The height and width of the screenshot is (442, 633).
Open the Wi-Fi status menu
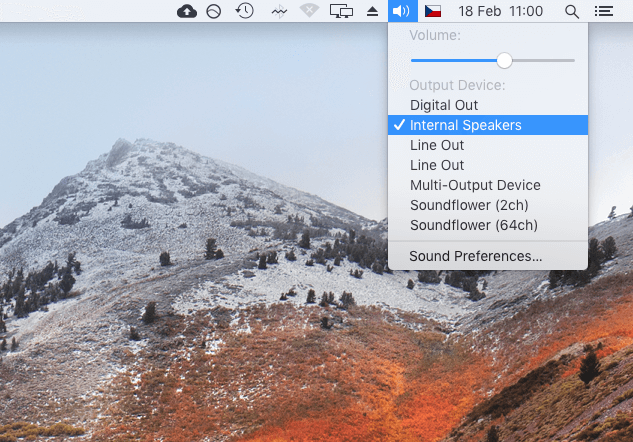[310, 11]
